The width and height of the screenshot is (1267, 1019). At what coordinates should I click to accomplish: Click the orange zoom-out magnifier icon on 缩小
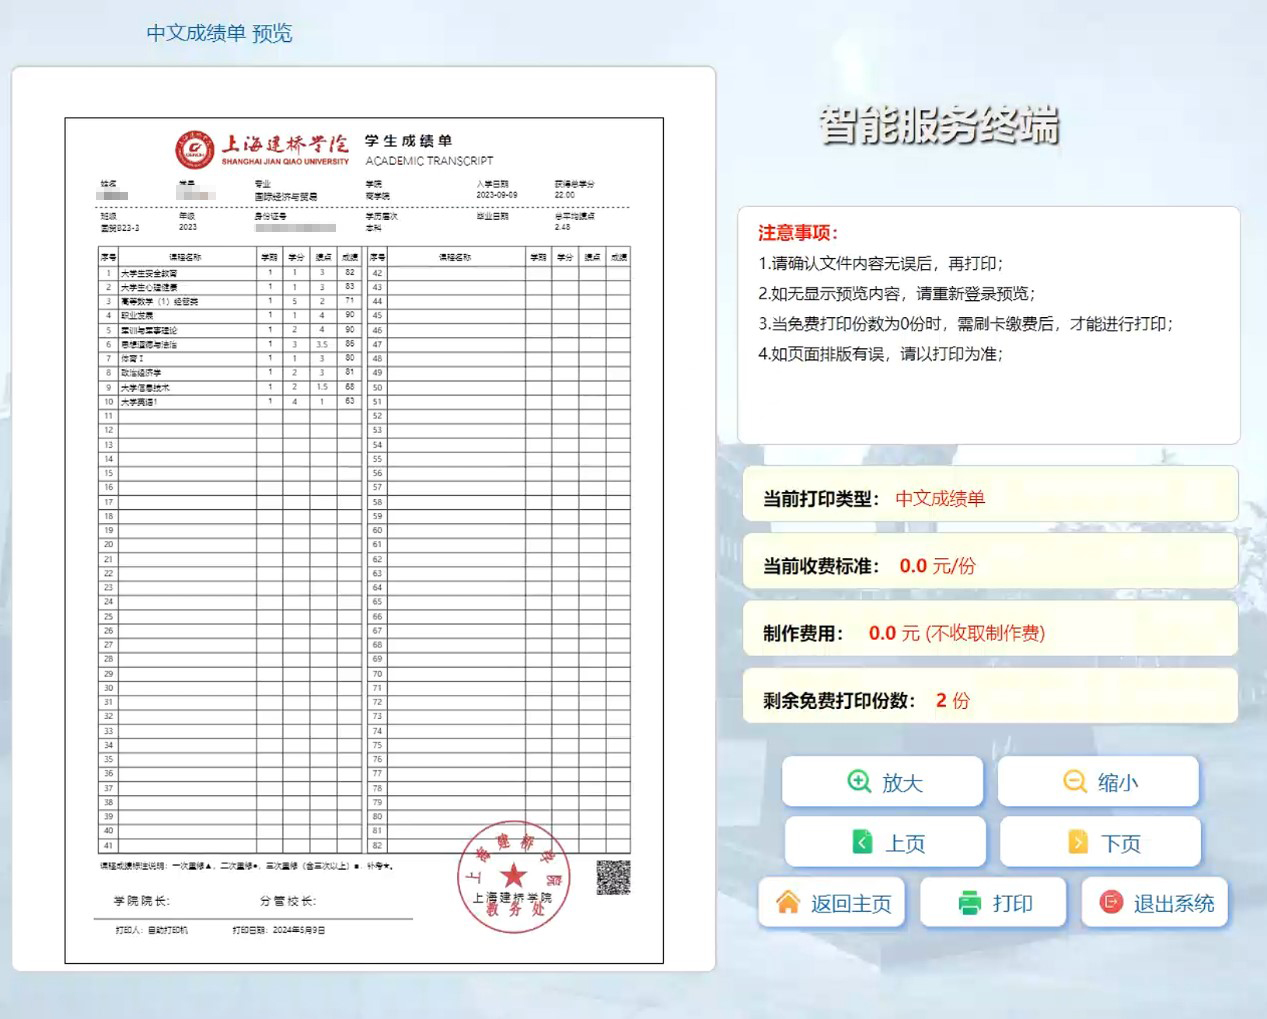tap(1075, 782)
